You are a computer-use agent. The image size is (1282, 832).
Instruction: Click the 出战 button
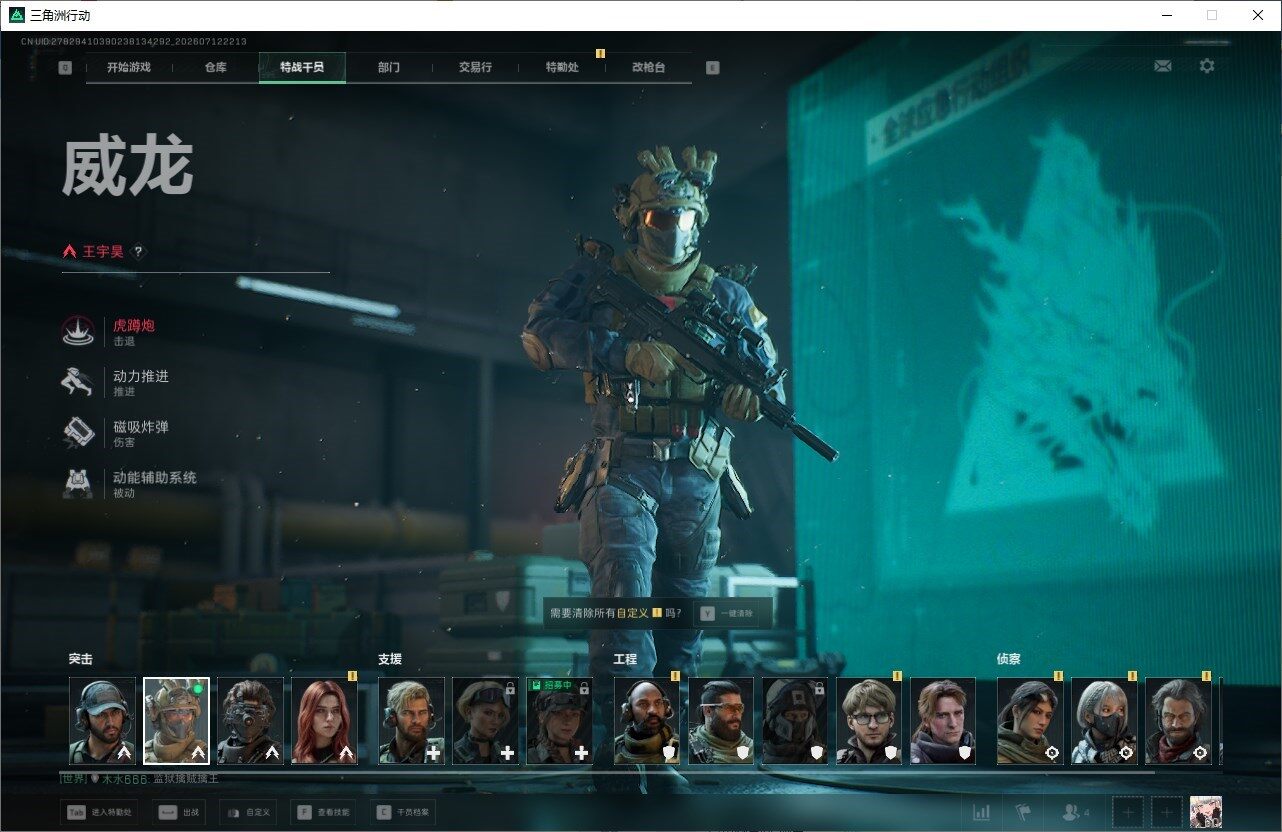[180, 813]
